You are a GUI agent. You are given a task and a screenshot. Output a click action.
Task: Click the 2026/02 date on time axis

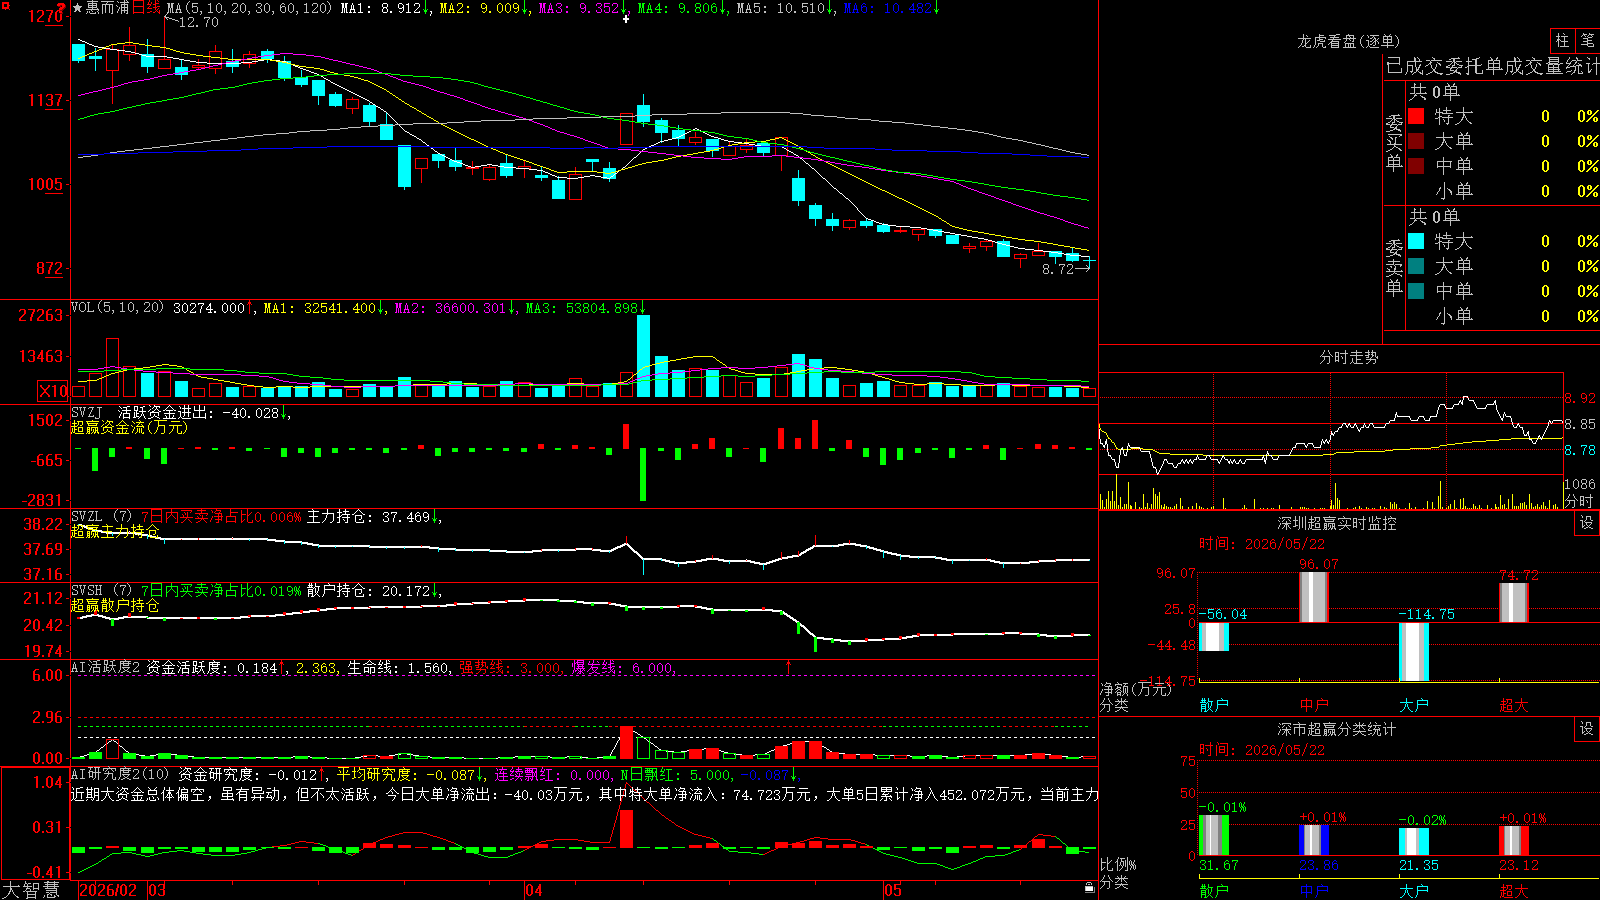[x=108, y=890]
